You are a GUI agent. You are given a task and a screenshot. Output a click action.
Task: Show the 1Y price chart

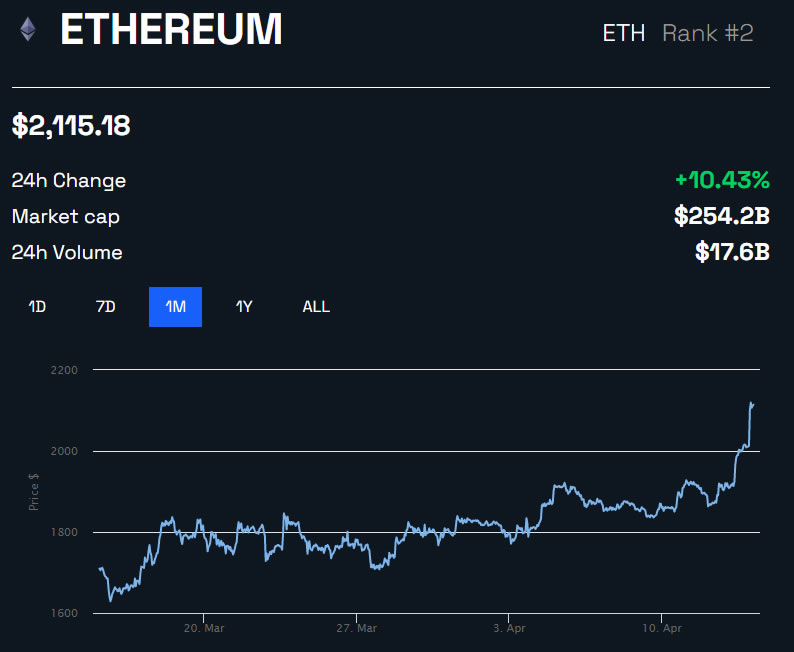tap(244, 307)
